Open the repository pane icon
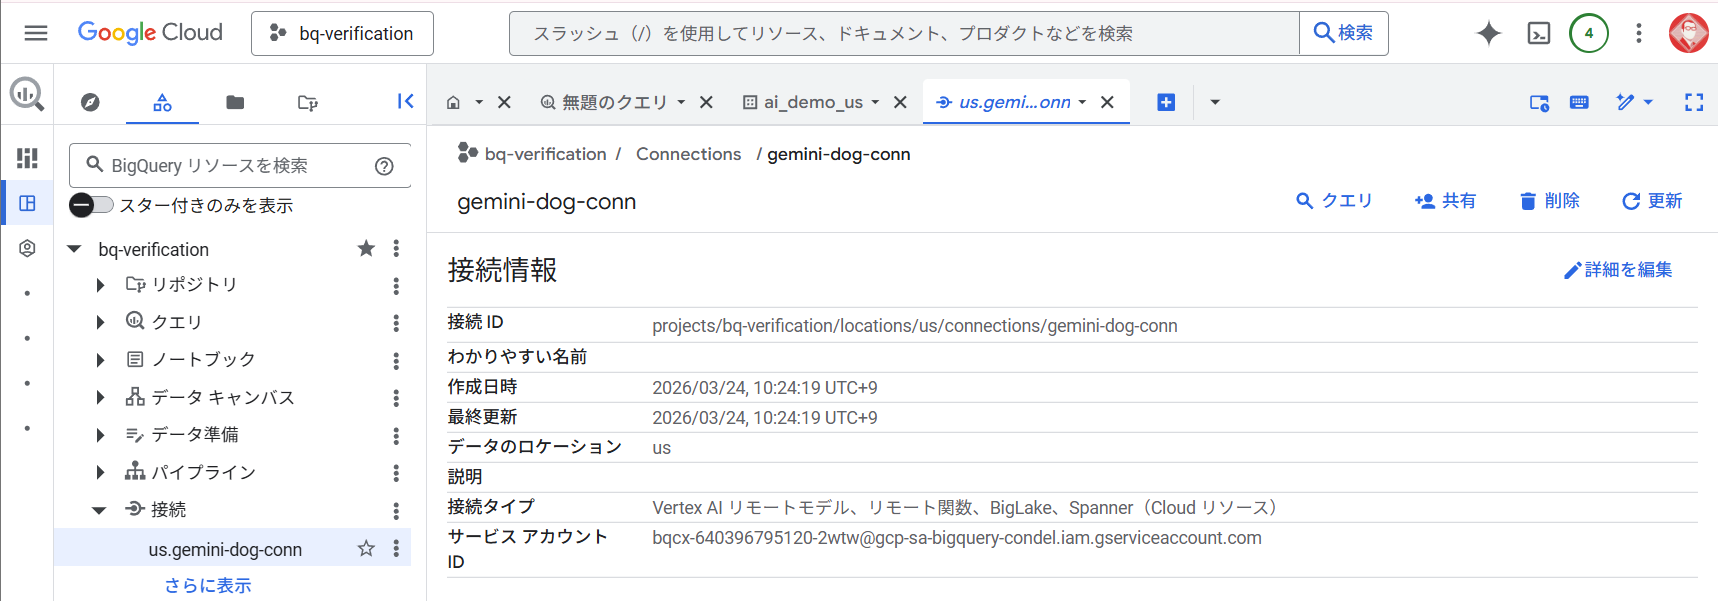Screen dimensions: 1718x601 [308, 102]
